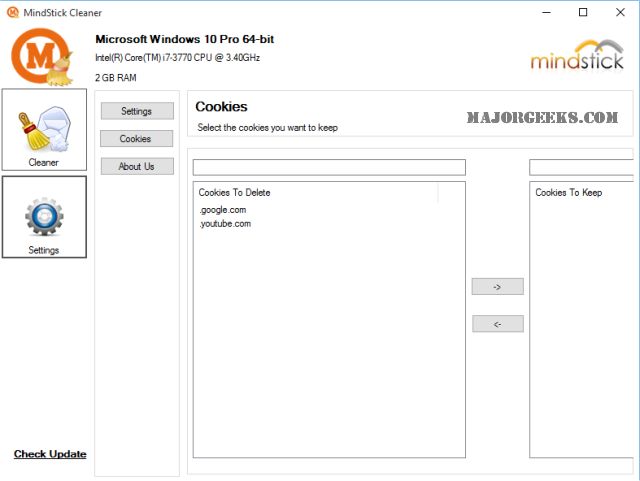Focus the search field above Cookies To Delete
The width and height of the screenshot is (640, 481).
coord(329,167)
